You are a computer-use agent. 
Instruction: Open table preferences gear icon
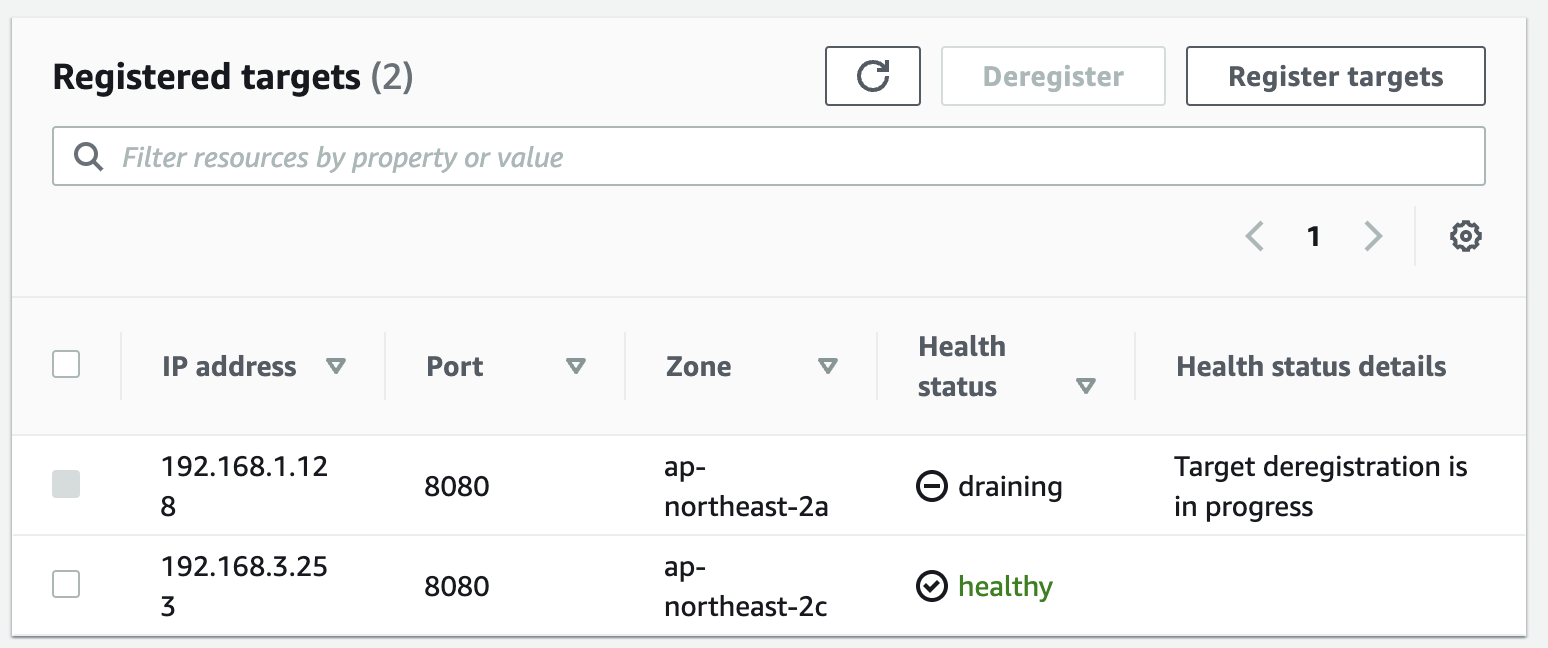pyautogui.click(x=1465, y=237)
